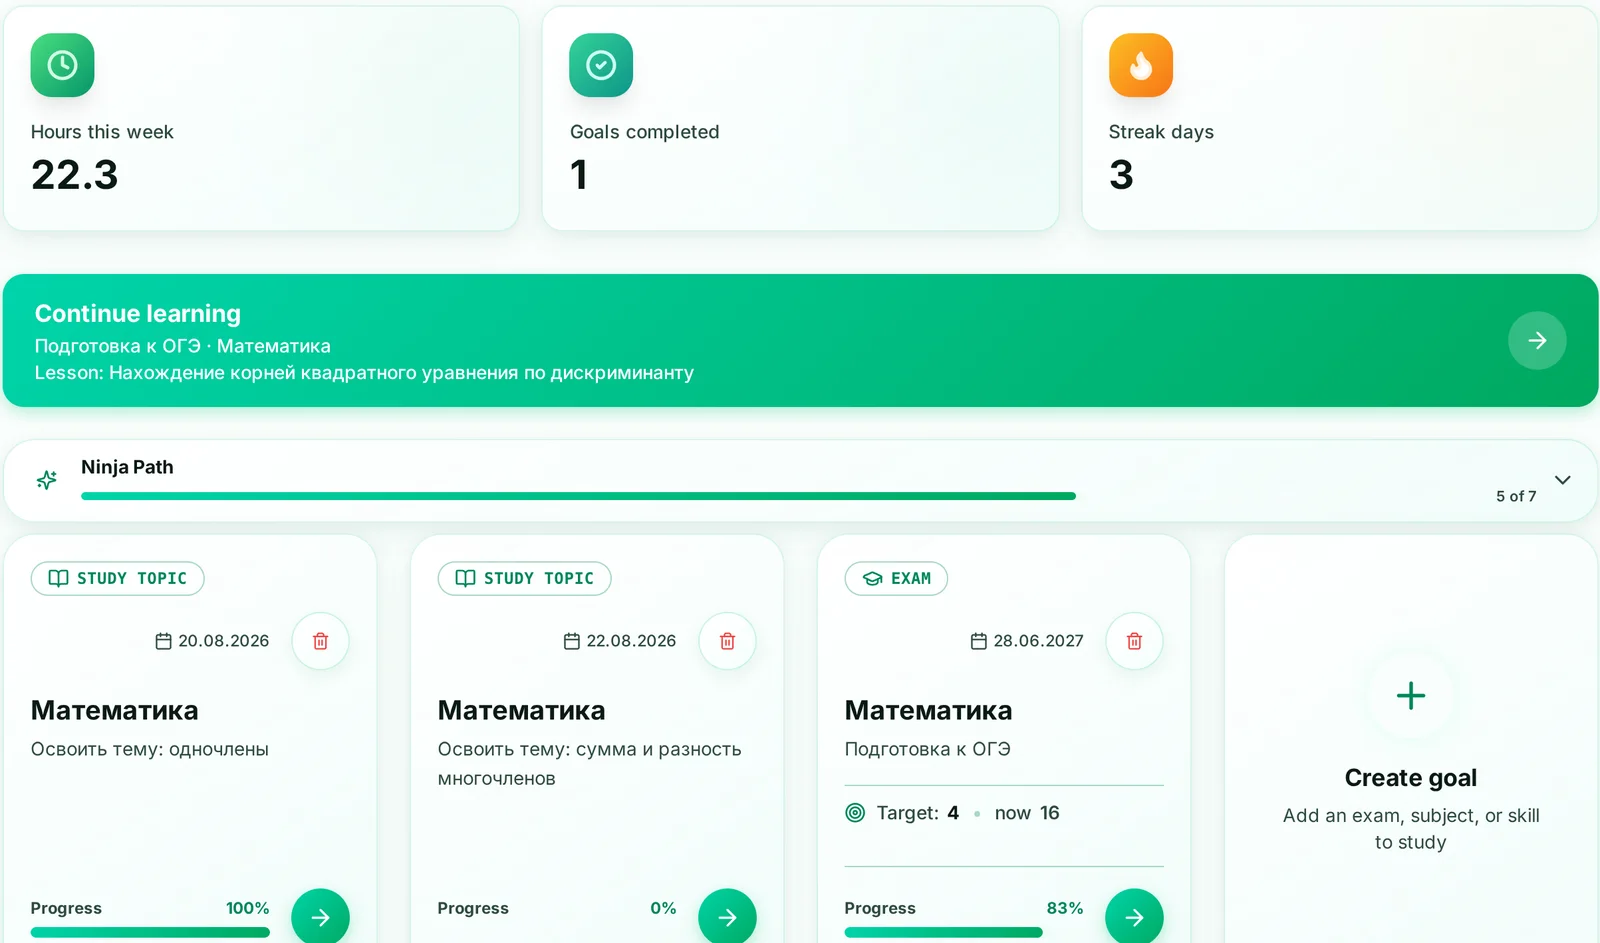Click the clock icon above Hours this week
This screenshot has height=943, width=1600.
62,65
